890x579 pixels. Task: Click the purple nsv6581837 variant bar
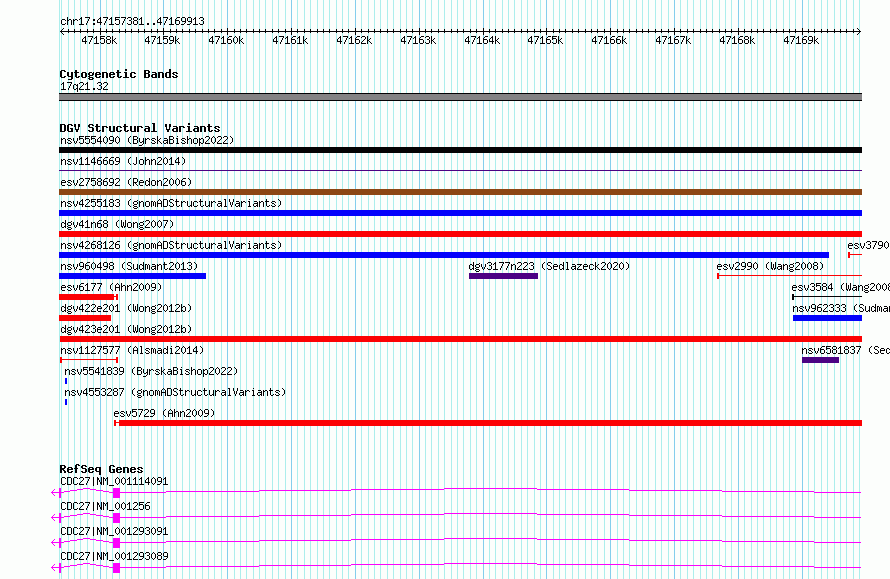(820, 360)
